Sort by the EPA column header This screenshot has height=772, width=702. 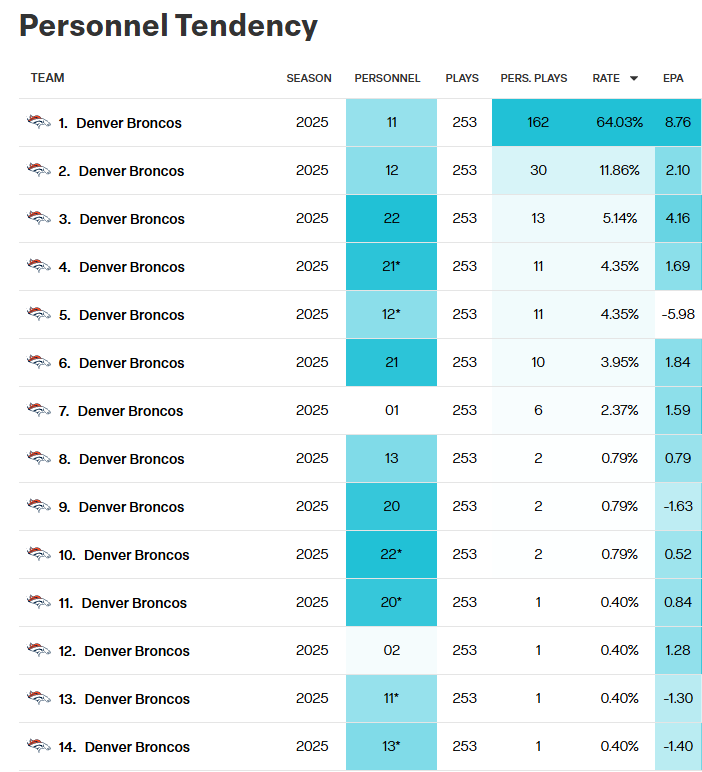click(673, 78)
